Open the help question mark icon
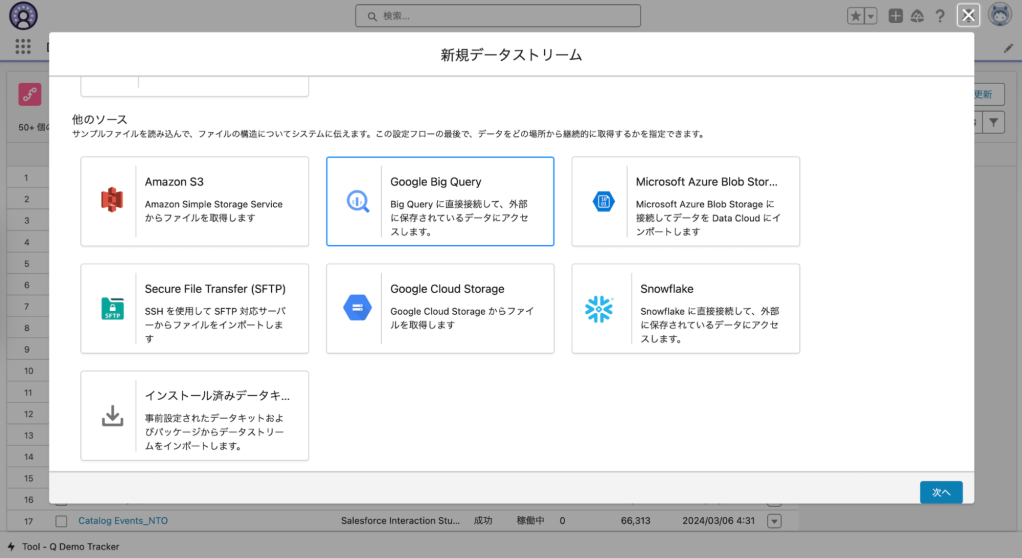1022x559 pixels. (940, 16)
